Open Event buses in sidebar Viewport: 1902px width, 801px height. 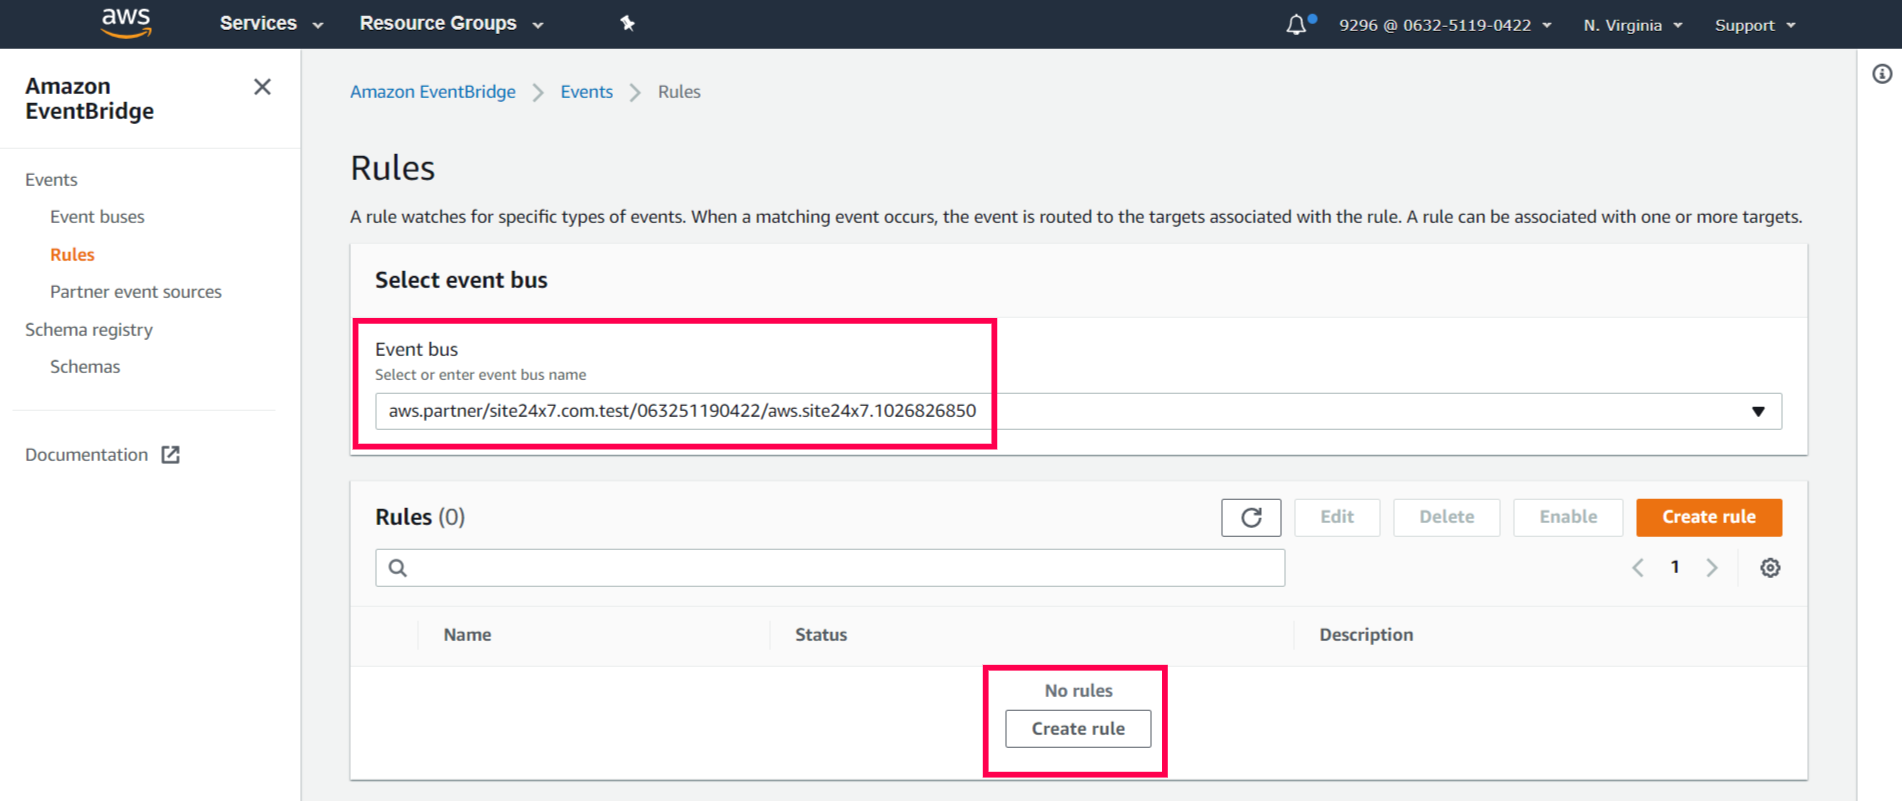point(97,217)
